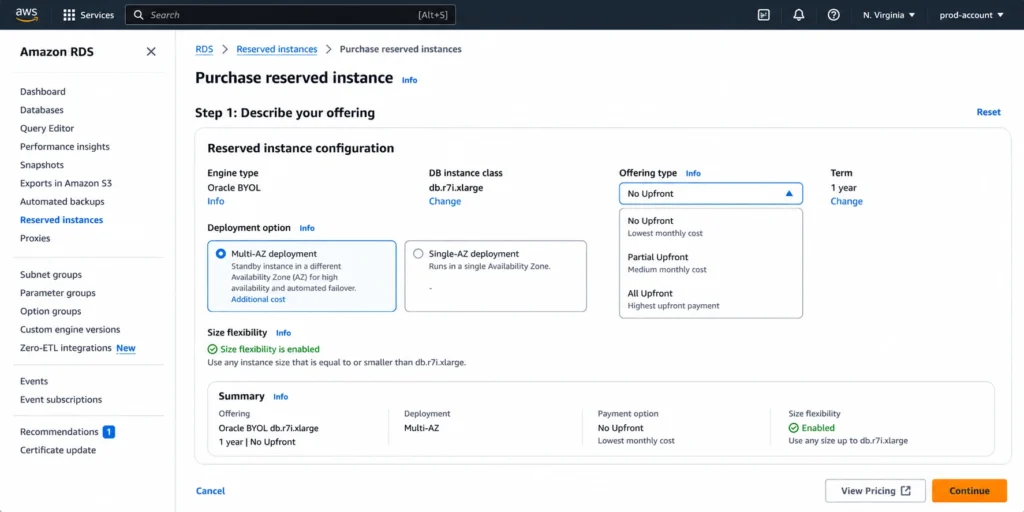Click Info next to Deployment option
Viewport: 1024px width, 512px height.
(x=307, y=228)
